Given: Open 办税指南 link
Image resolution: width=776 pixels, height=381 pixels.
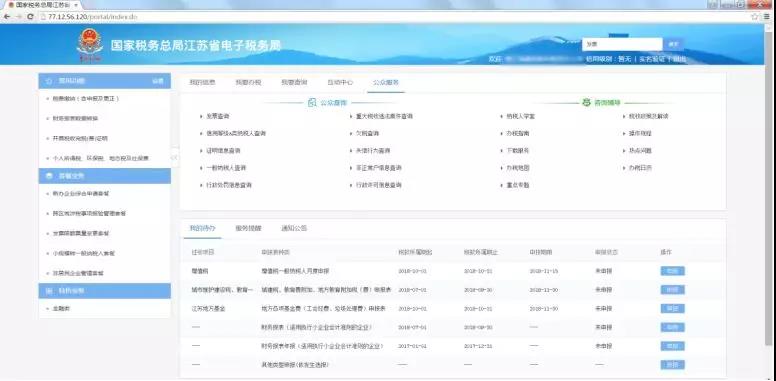Looking at the screenshot, I should (518, 134).
